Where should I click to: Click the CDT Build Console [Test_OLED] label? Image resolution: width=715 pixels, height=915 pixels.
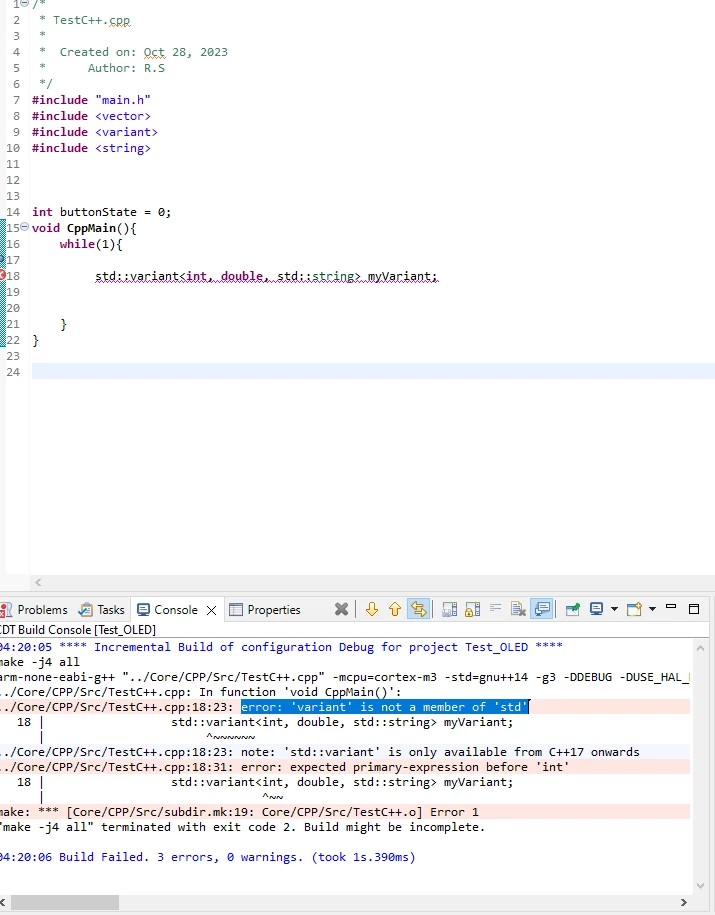tap(78, 630)
